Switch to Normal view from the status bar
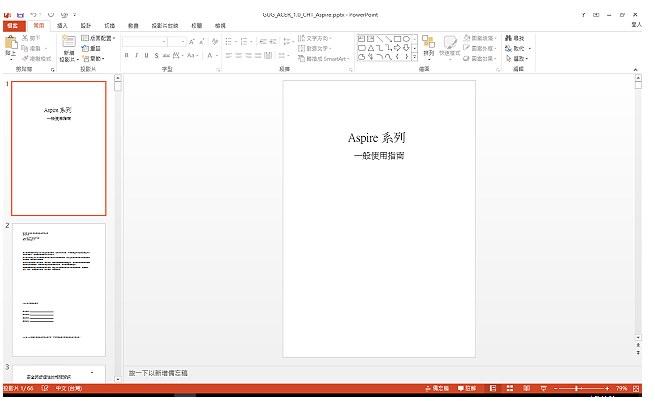 (x=493, y=388)
